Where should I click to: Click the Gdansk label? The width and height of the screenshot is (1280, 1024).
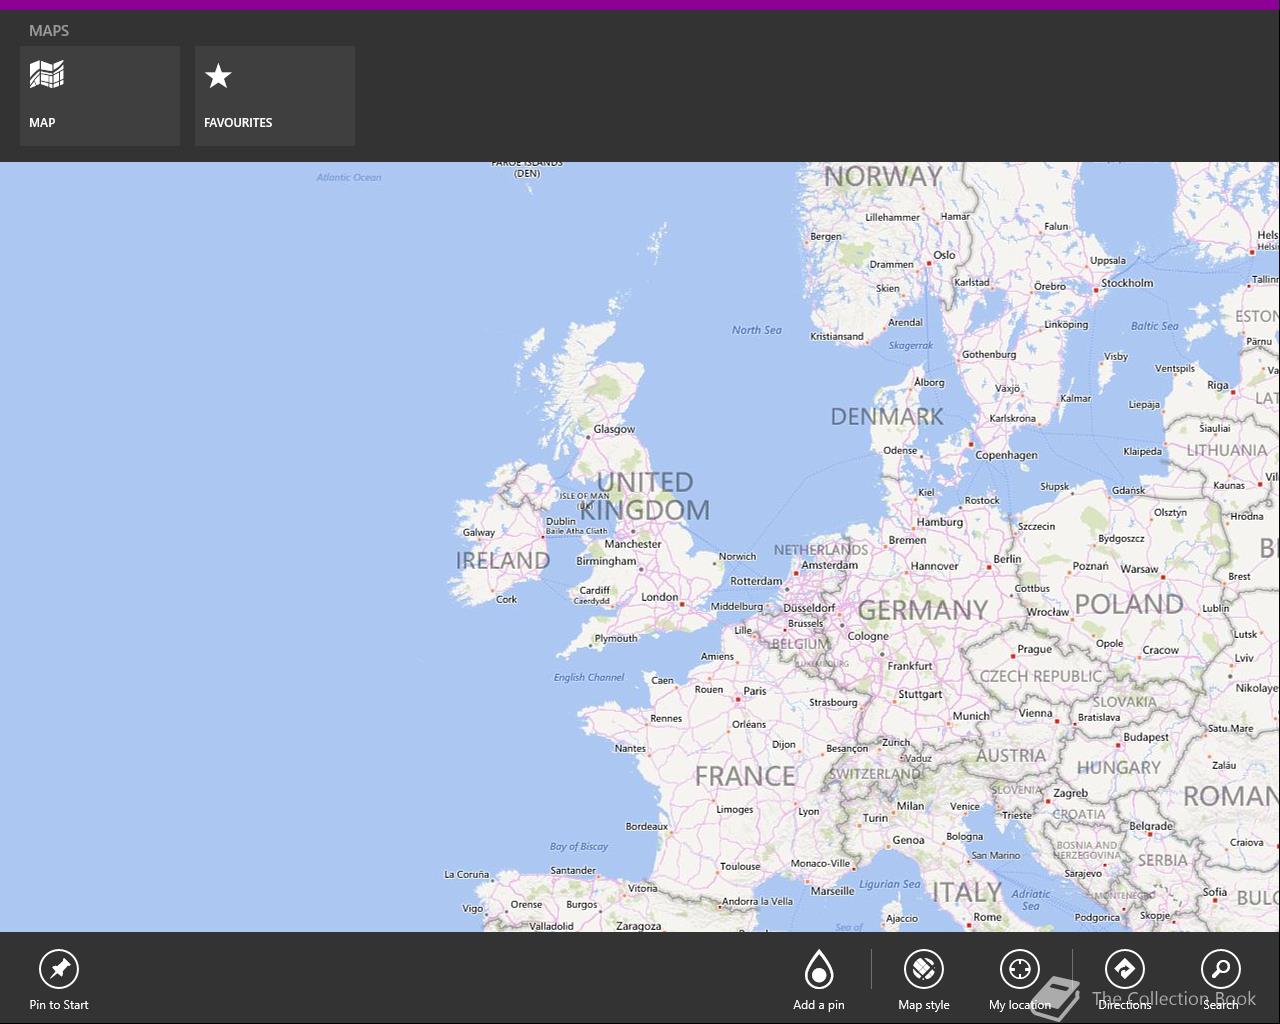point(1129,490)
